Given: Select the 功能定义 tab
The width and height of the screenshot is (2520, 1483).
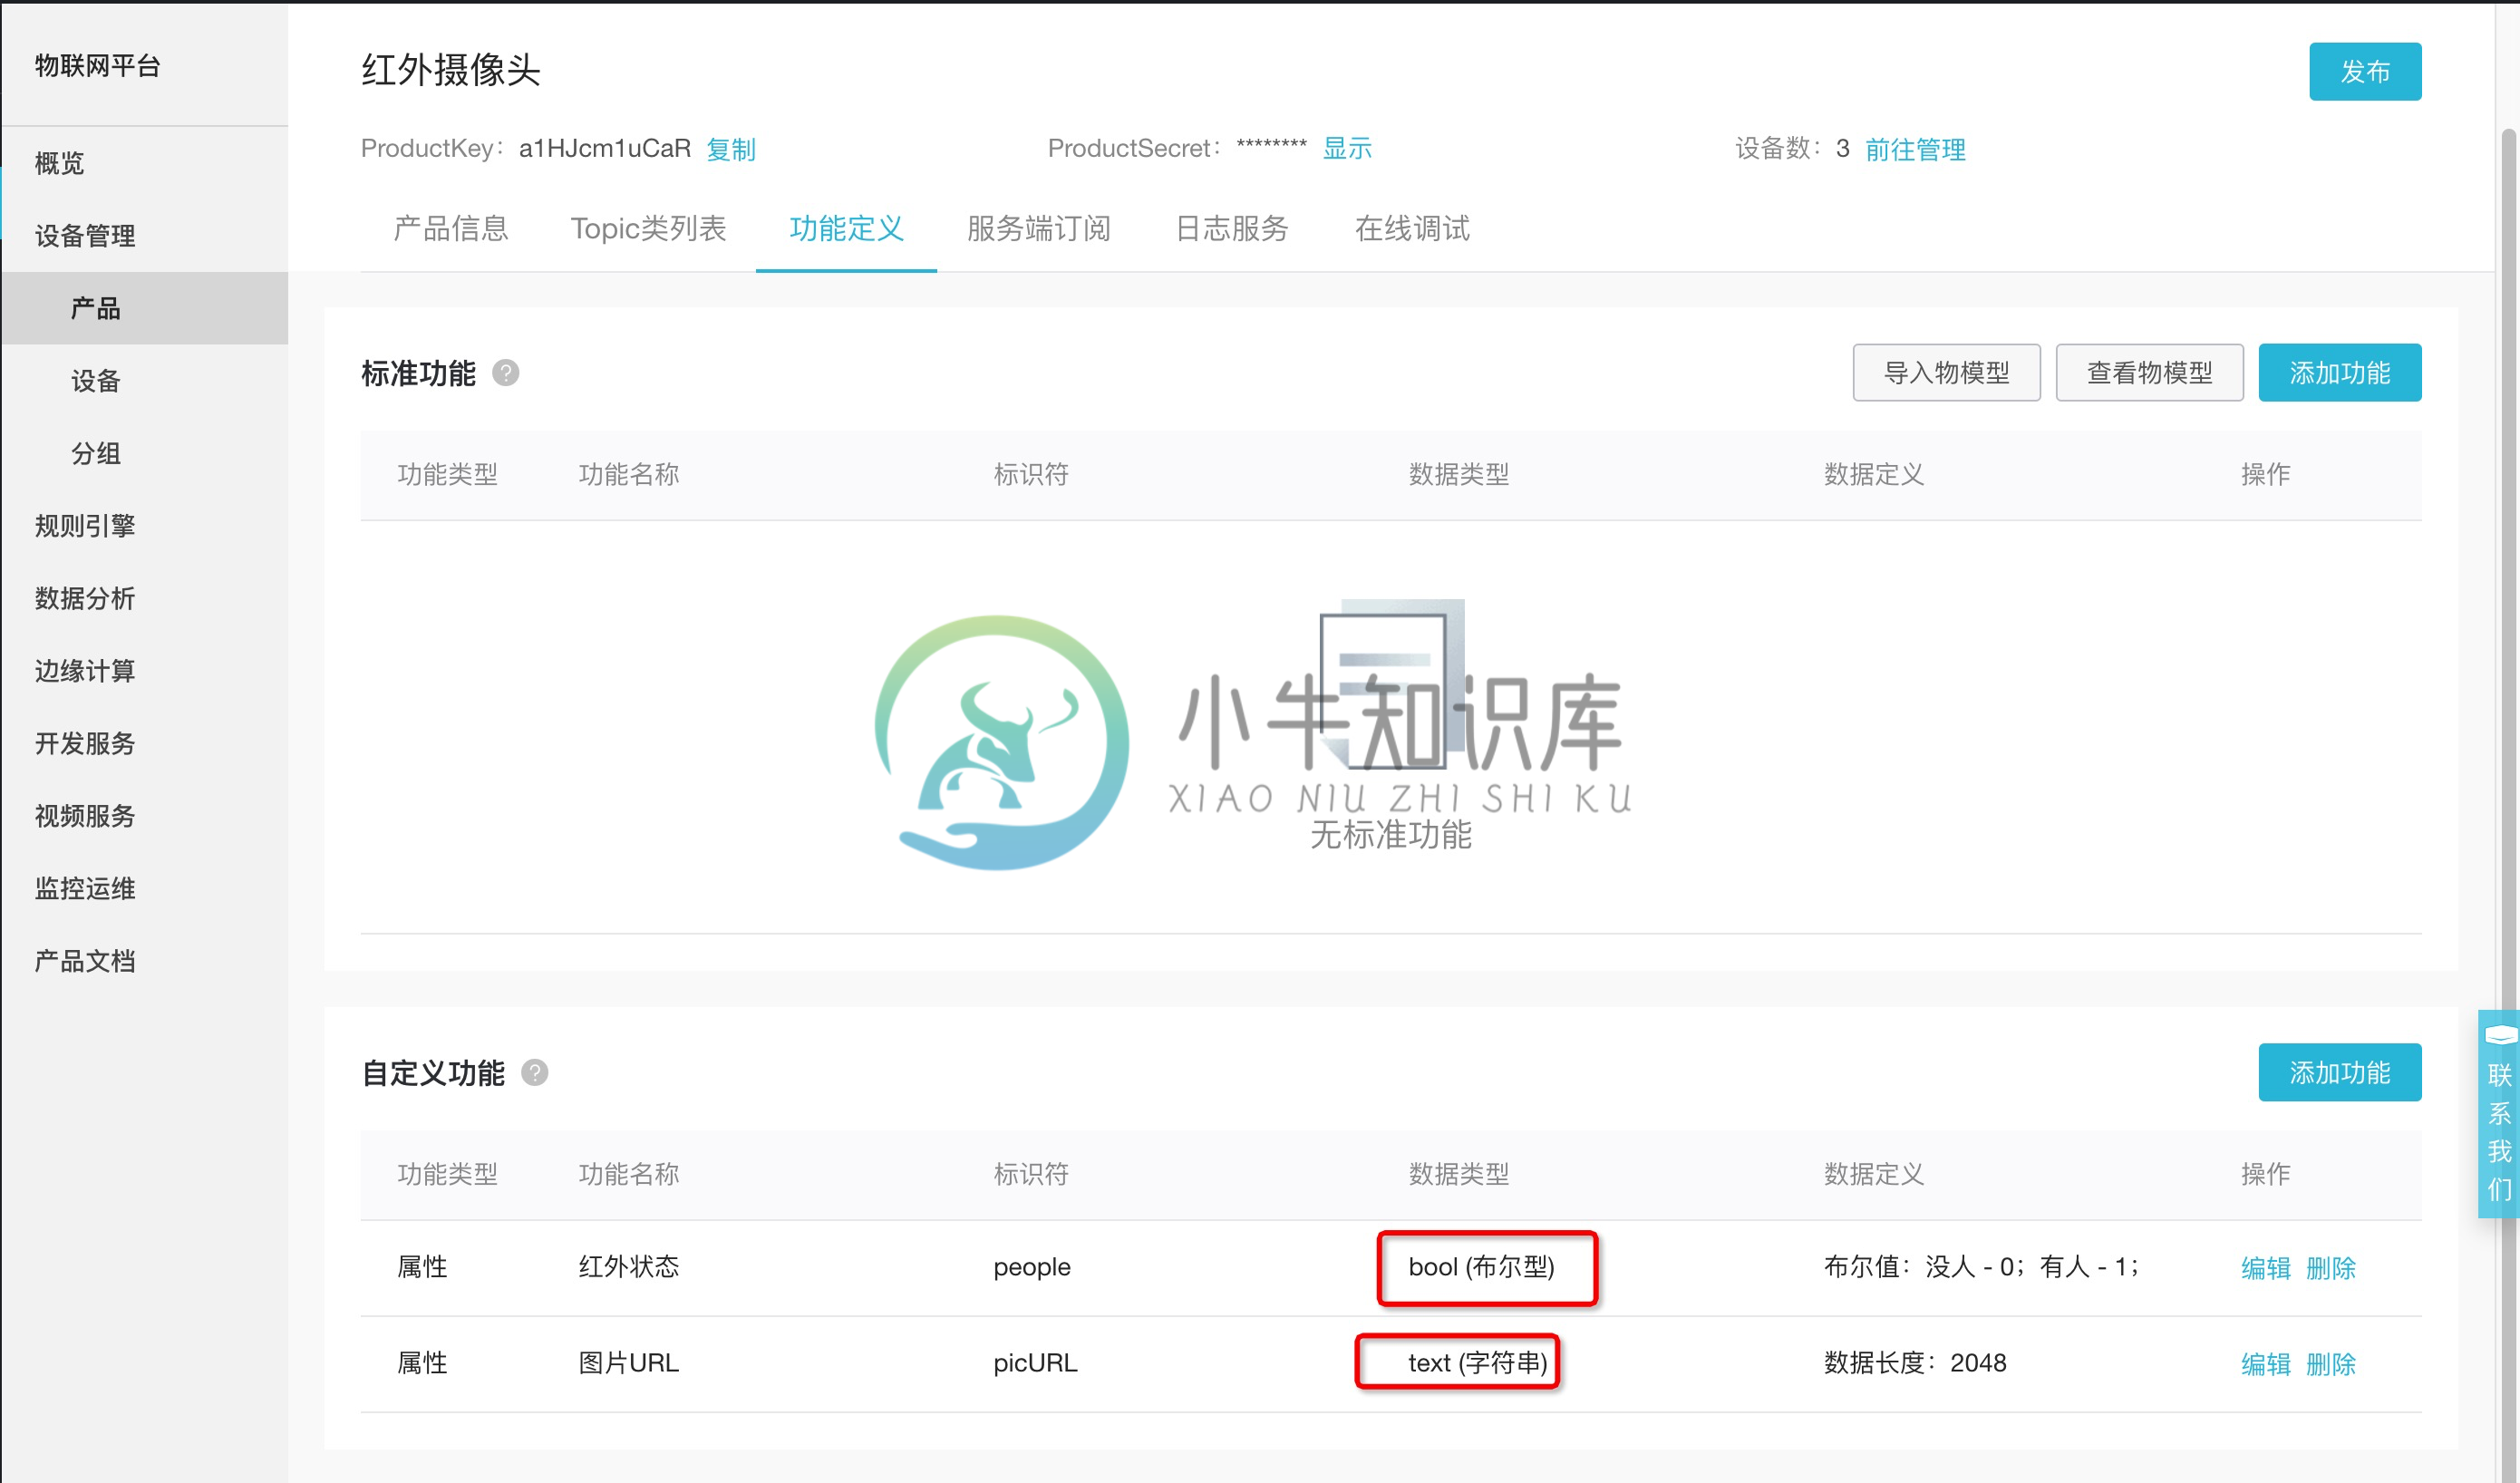Looking at the screenshot, I should click(846, 228).
